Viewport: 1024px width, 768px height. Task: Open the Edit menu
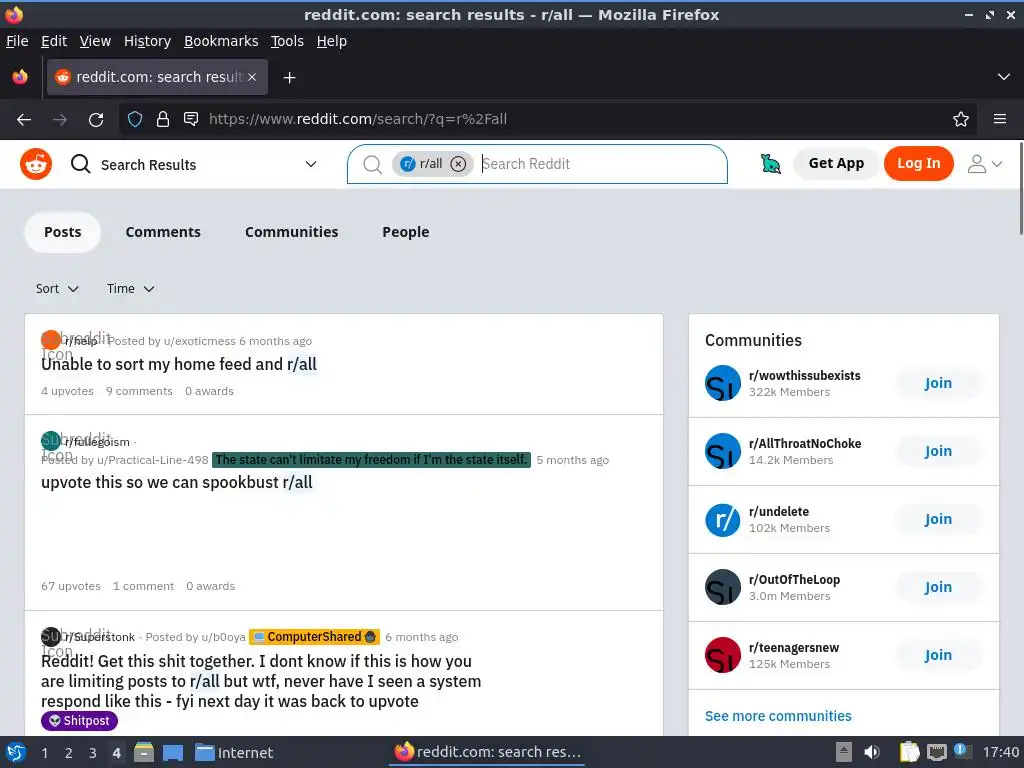[54, 41]
